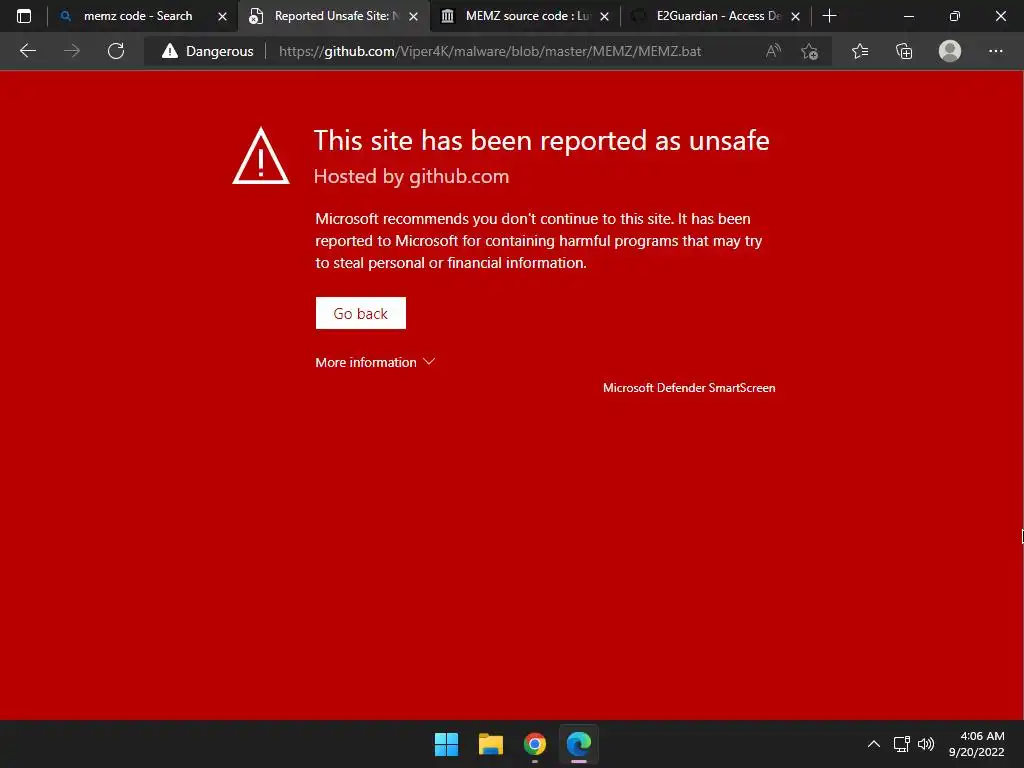This screenshot has width=1024, height=768.
Task: Click the Read aloud icon in address bar
Action: [773, 51]
